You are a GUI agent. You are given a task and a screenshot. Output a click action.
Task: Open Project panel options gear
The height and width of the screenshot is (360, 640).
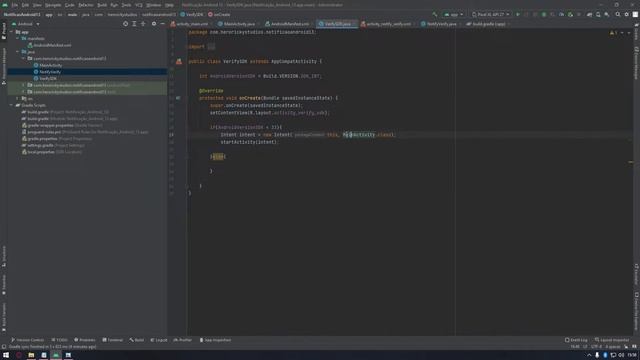pyautogui.click(x=154, y=24)
